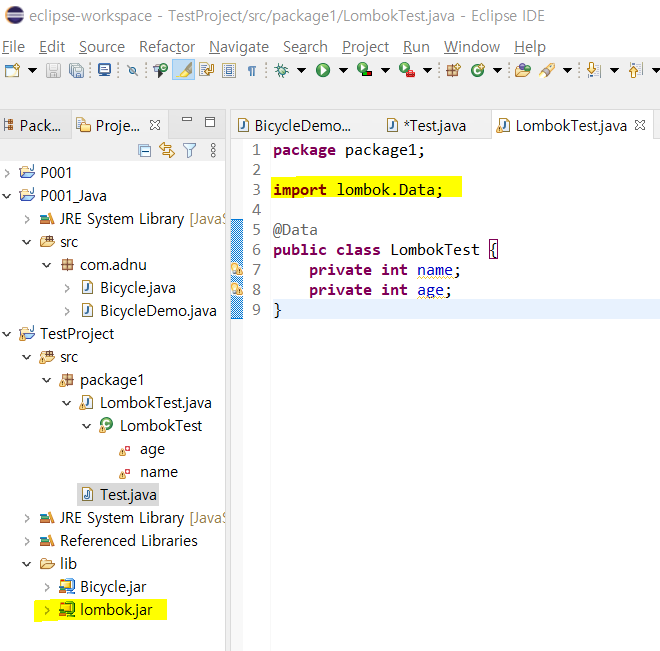Image resolution: width=660 pixels, height=651 pixels.
Task: Open the Navigate menu
Action: point(239,47)
